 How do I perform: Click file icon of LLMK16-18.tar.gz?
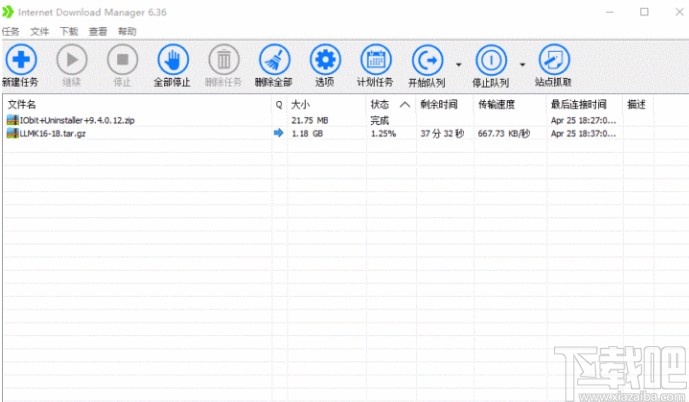(13, 133)
